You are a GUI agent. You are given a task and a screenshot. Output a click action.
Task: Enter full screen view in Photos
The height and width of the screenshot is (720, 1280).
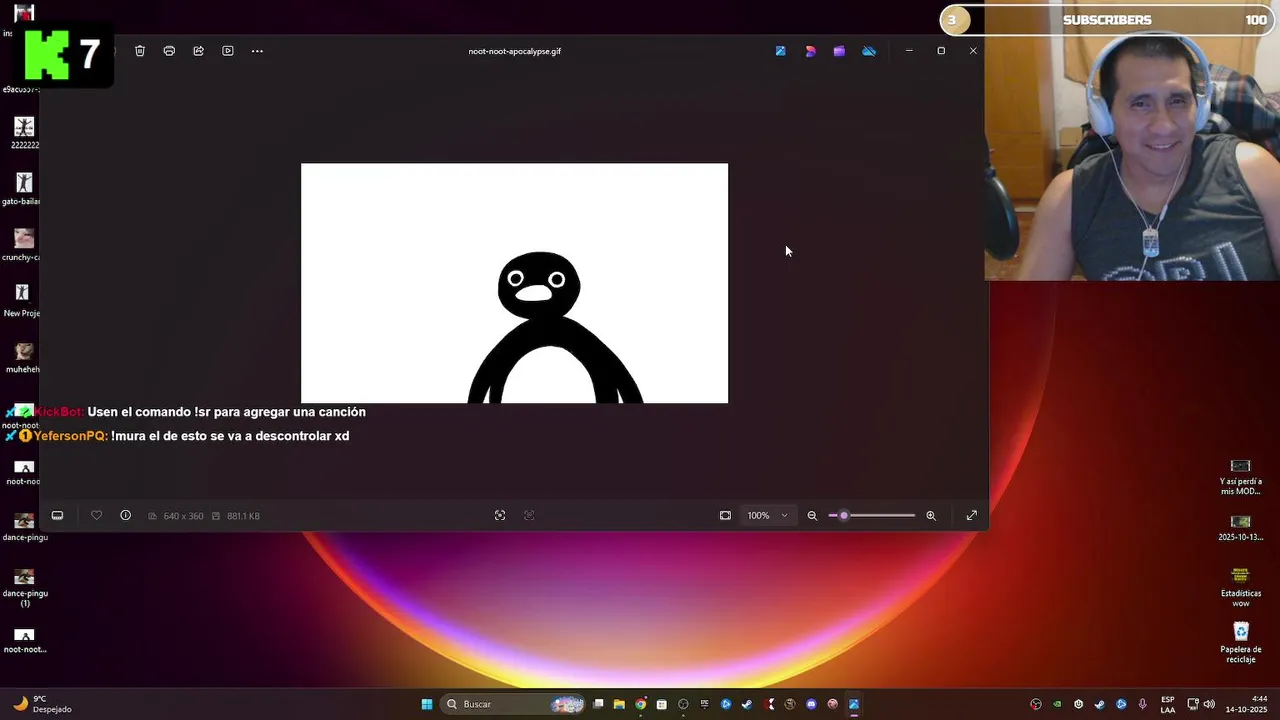(971, 516)
